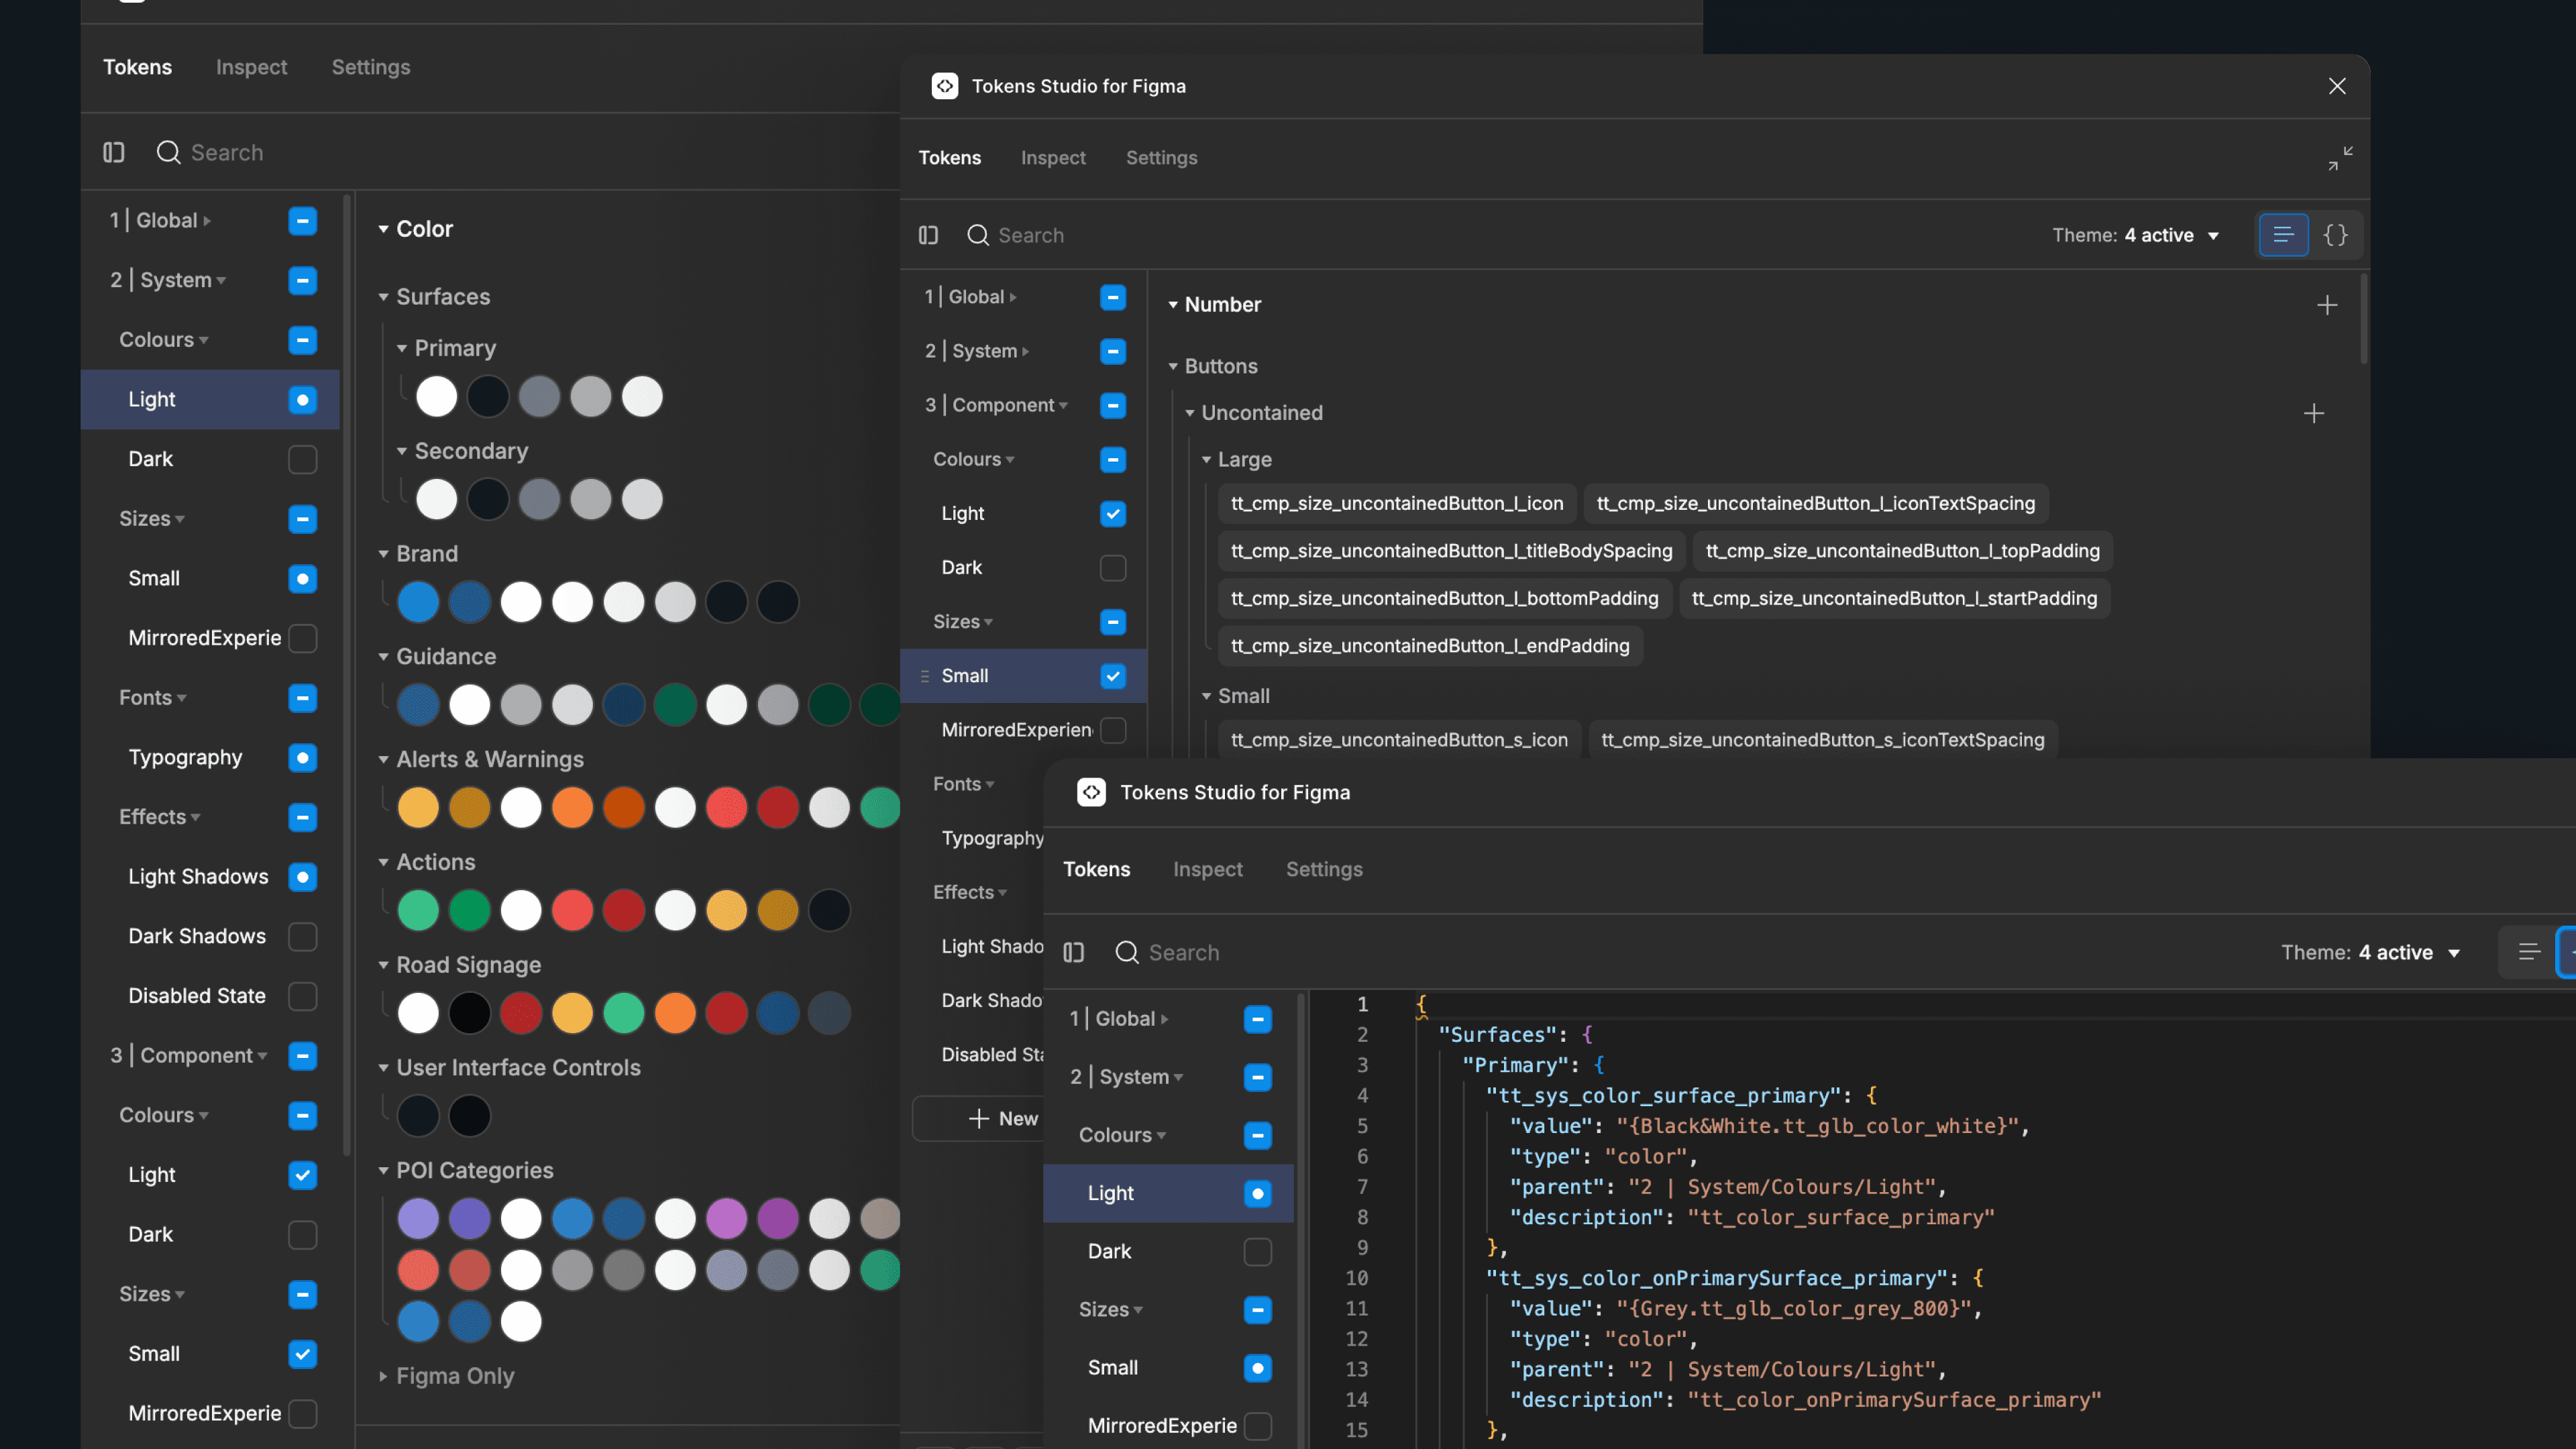Toggle Sizes group indicator in middle window
2576x1449 pixels.
(1113, 622)
